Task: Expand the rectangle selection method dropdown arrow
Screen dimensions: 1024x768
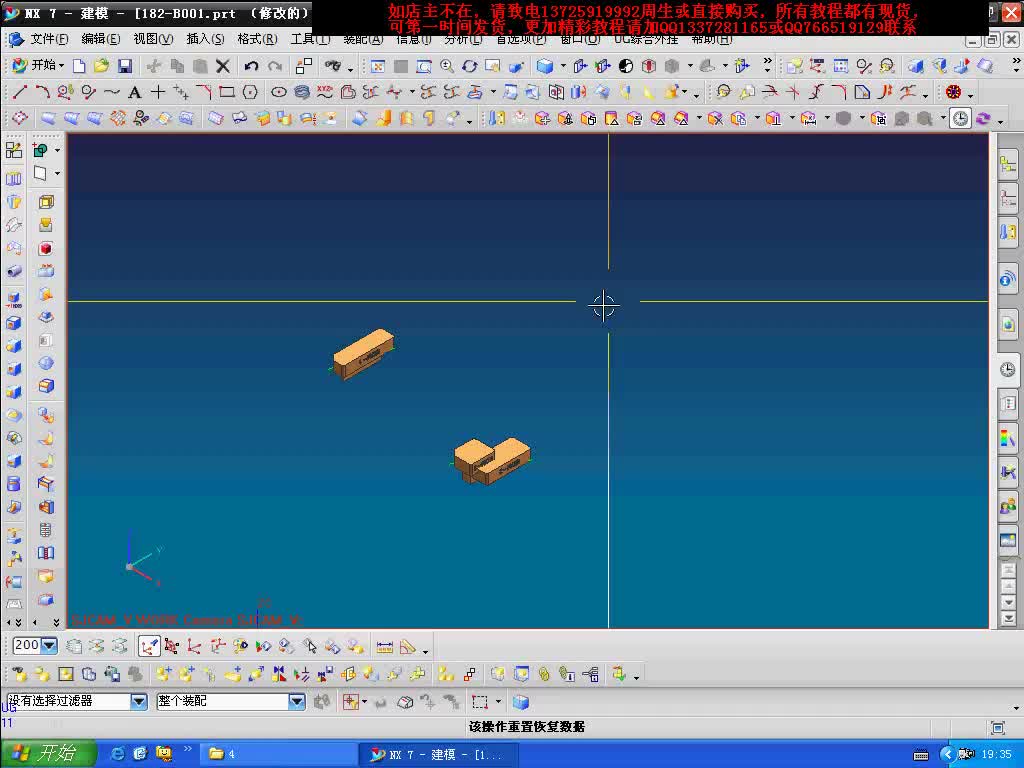Action: (498, 702)
